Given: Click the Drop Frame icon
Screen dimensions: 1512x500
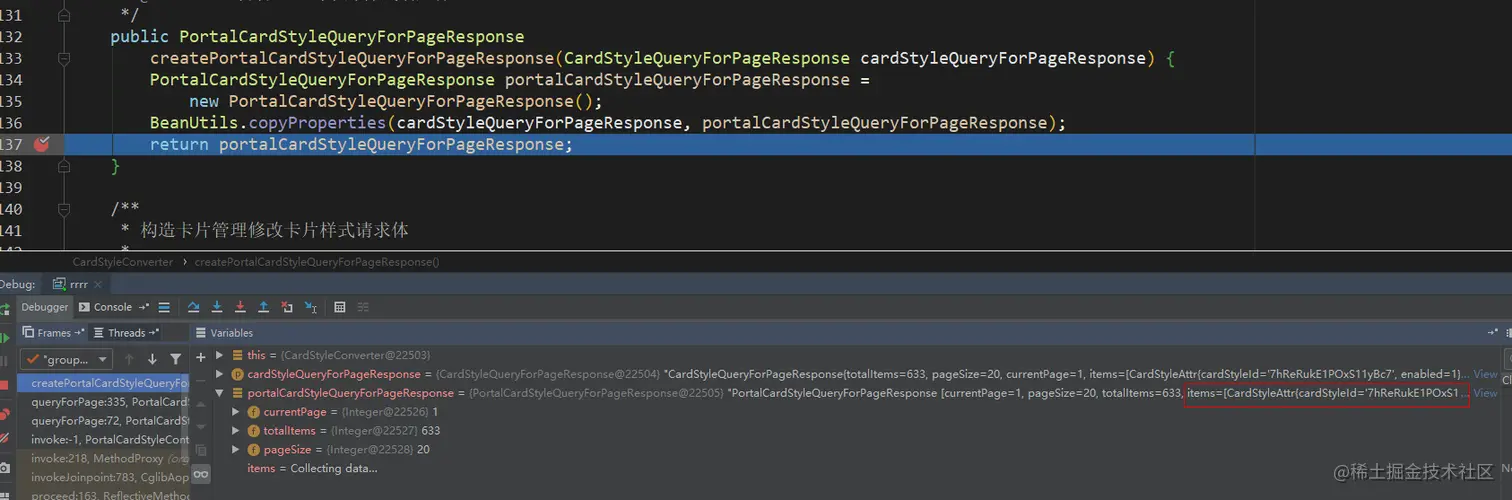Looking at the screenshot, I should (x=287, y=307).
